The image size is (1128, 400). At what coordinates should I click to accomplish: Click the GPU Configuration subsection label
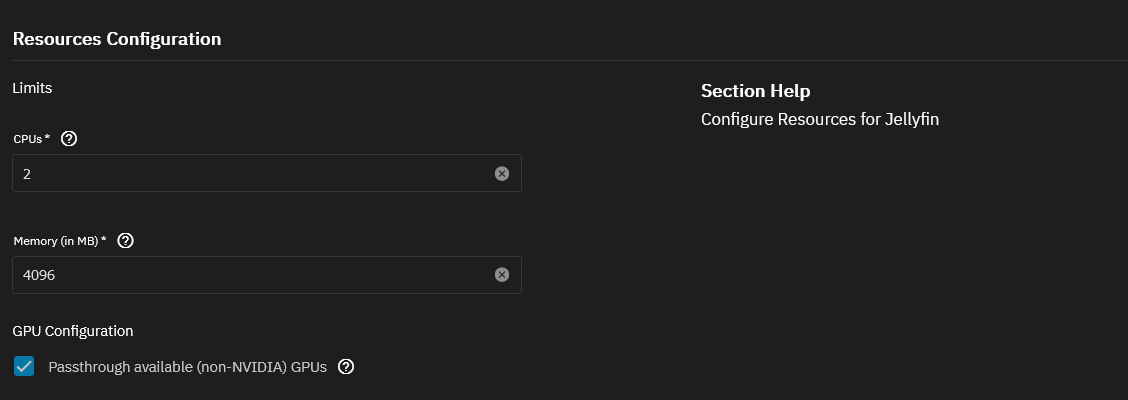[73, 331]
